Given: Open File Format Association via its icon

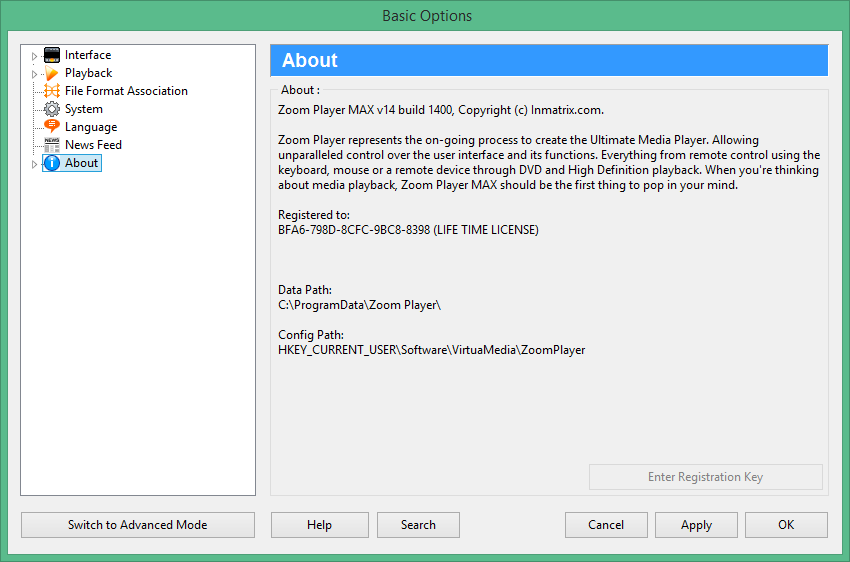Looking at the screenshot, I should click(x=52, y=91).
